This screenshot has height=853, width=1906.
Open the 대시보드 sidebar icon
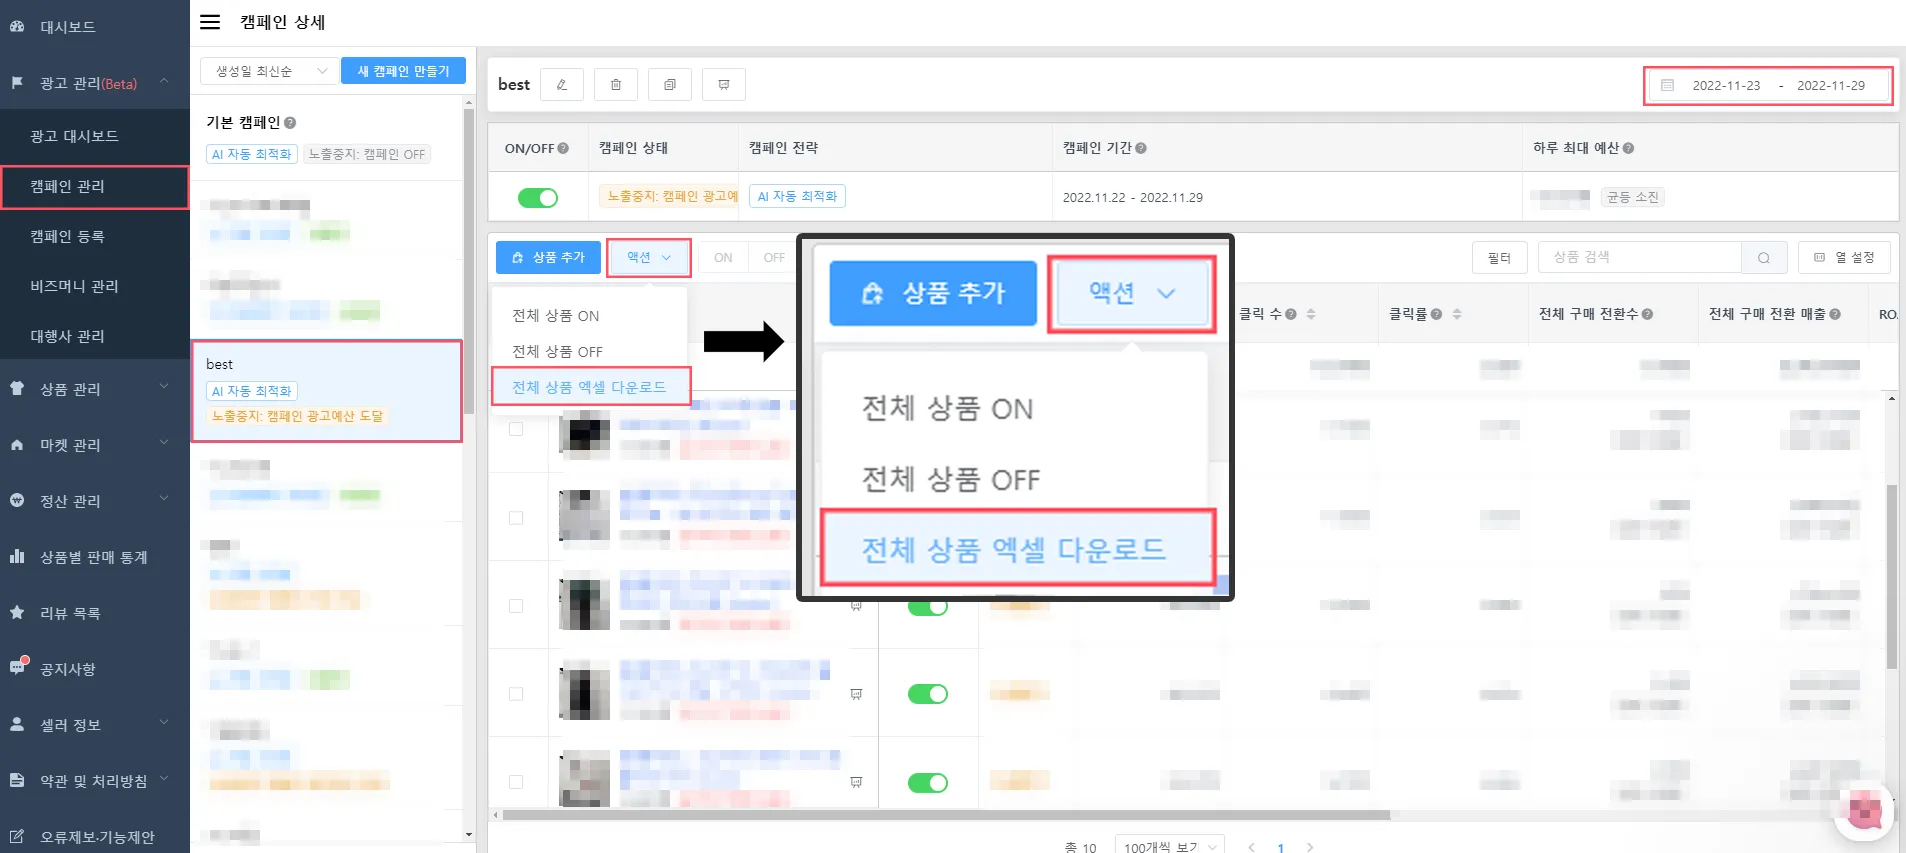click(17, 27)
